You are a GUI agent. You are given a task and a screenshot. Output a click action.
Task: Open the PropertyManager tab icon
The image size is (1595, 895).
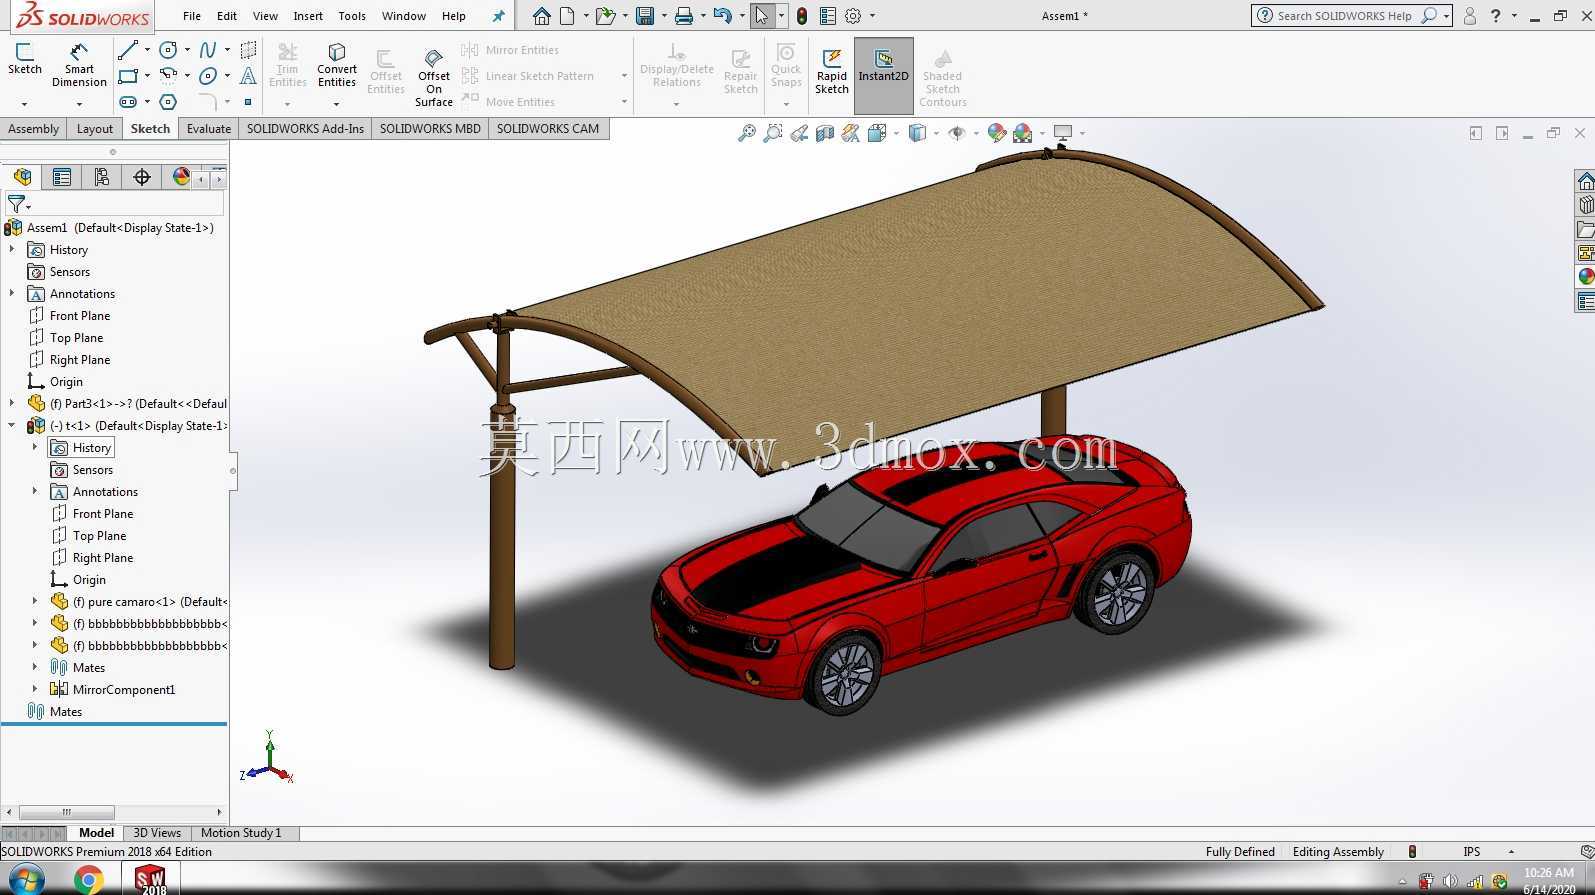62,177
